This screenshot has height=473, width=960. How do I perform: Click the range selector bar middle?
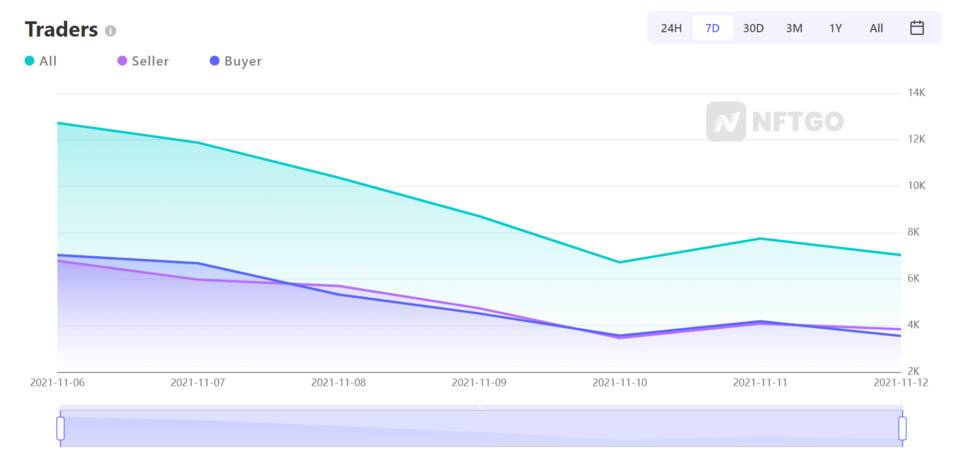(x=481, y=426)
